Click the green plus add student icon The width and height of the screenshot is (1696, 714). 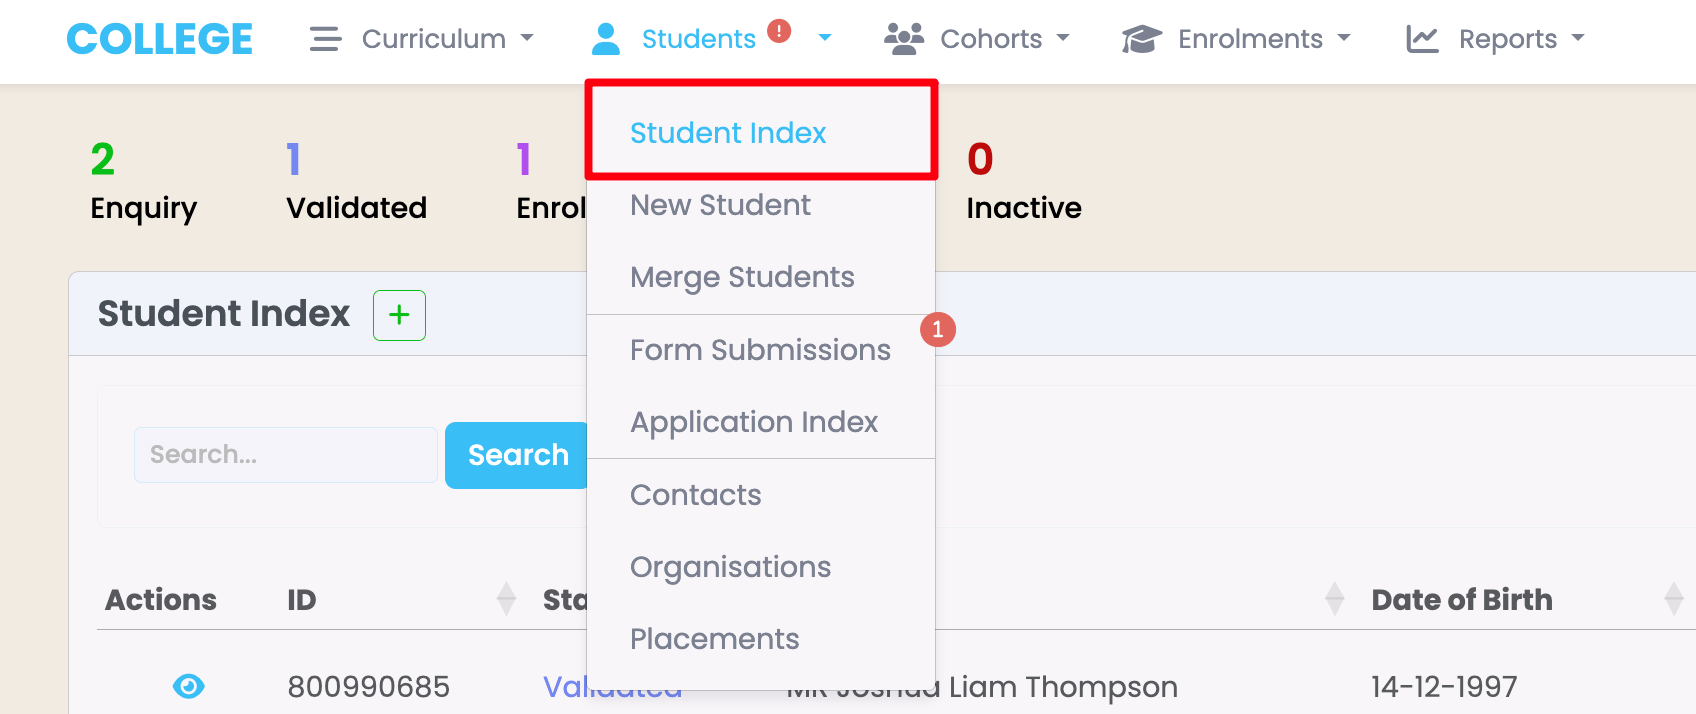(399, 315)
